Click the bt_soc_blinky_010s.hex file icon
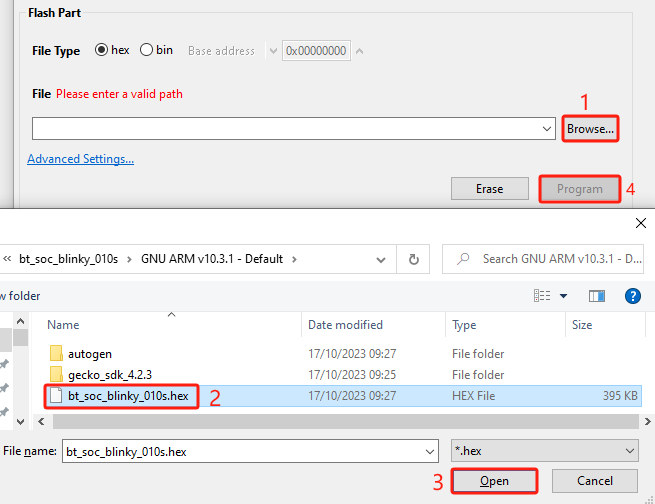655x504 pixels. tap(56, 396)
